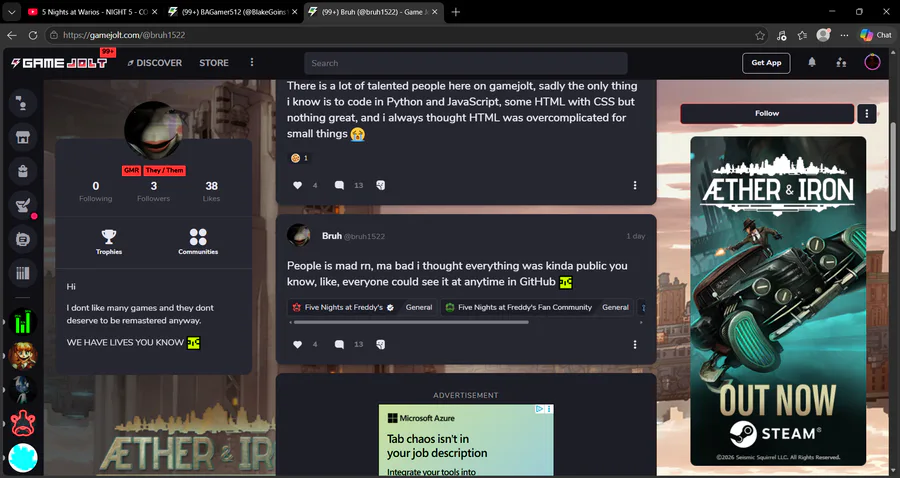The height and width of the screenshot is (478, 900).
Task: View the 3 Followers count
Action: (x=153, y=191)
